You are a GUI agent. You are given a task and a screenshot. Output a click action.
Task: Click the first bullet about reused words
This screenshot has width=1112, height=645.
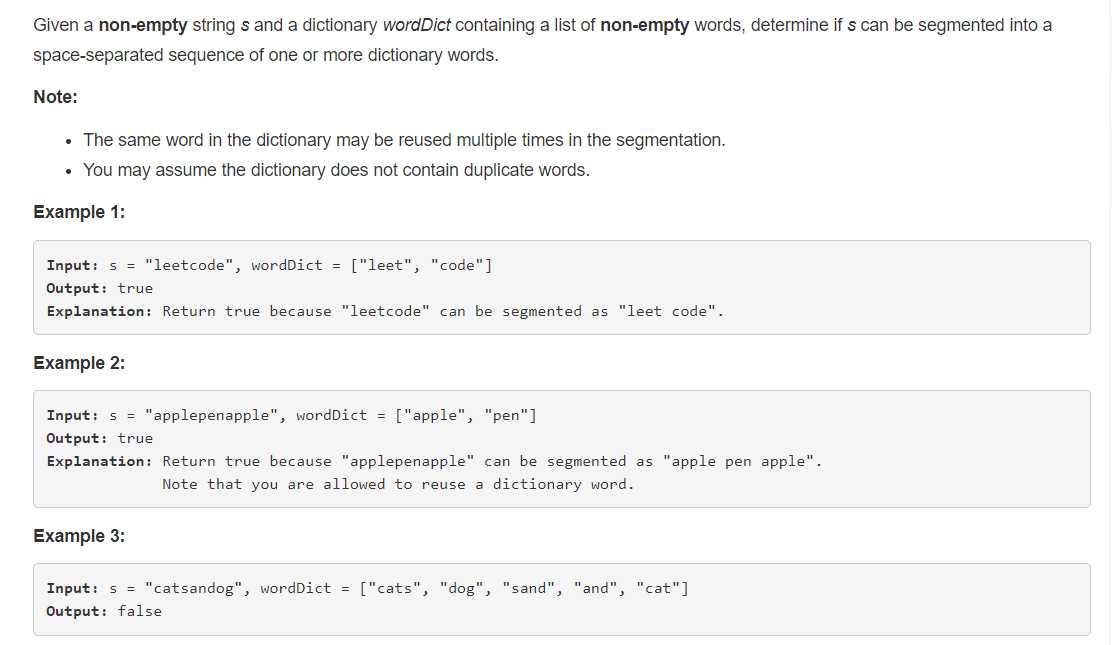(x=404, y=140)
